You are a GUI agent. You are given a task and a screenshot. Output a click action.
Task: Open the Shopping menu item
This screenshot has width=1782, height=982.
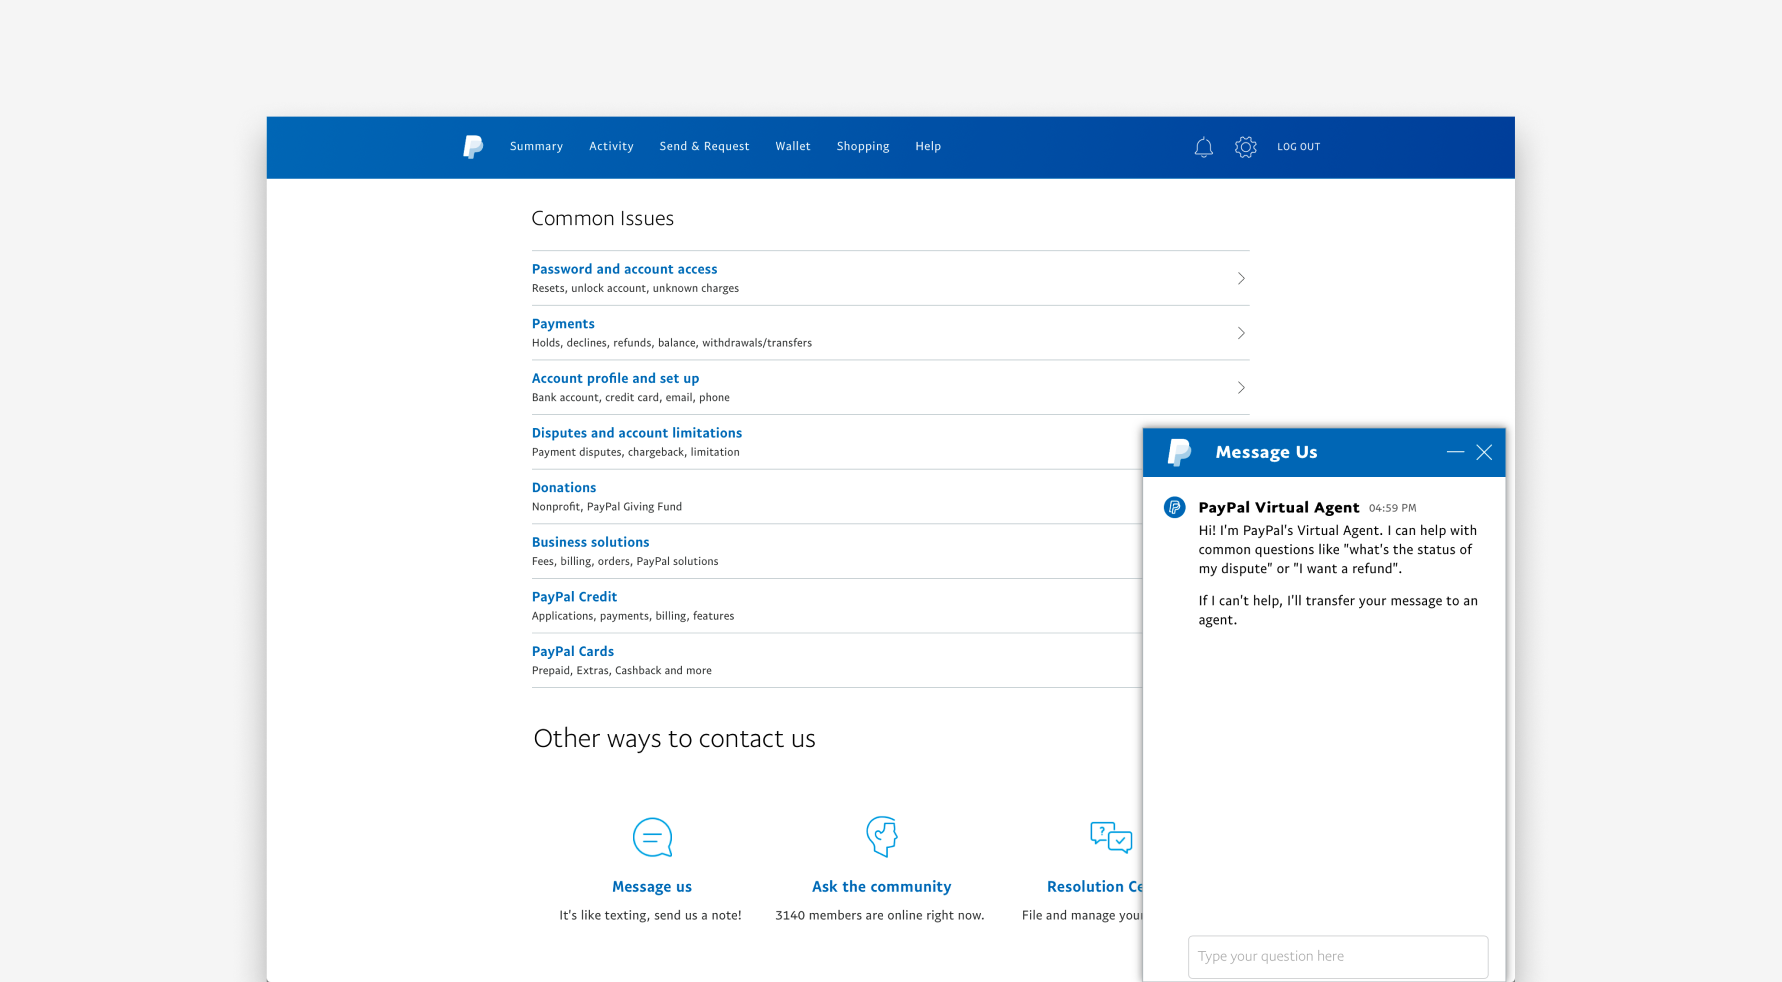click(863, 146)
